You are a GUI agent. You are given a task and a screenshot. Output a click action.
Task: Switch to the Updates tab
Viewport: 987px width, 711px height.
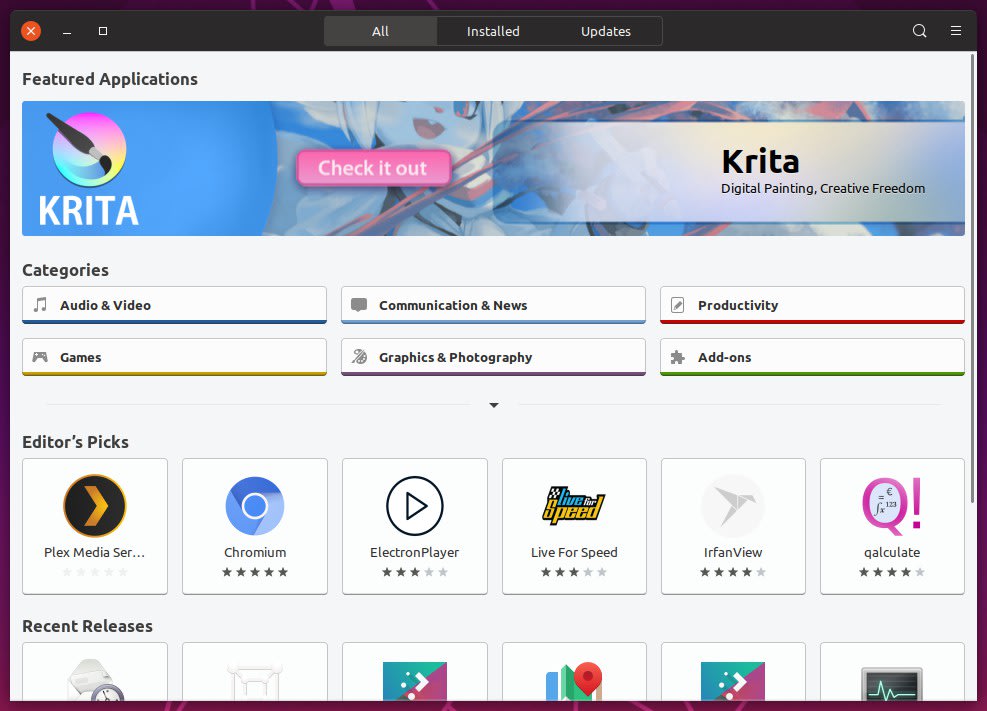[x=606, y=31]
